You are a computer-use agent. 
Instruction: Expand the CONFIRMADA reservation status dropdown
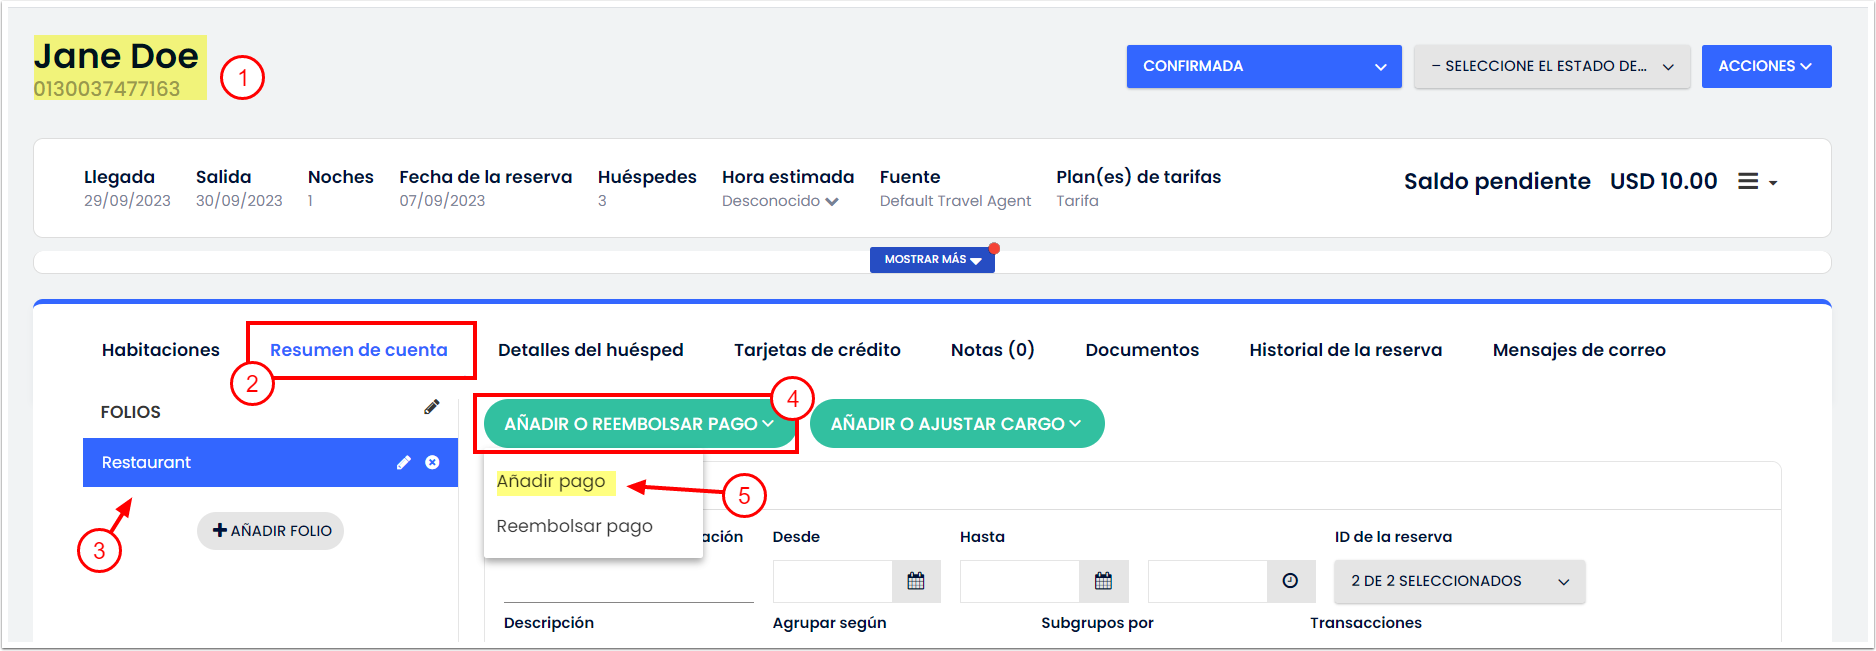(x=1263, y=66)
